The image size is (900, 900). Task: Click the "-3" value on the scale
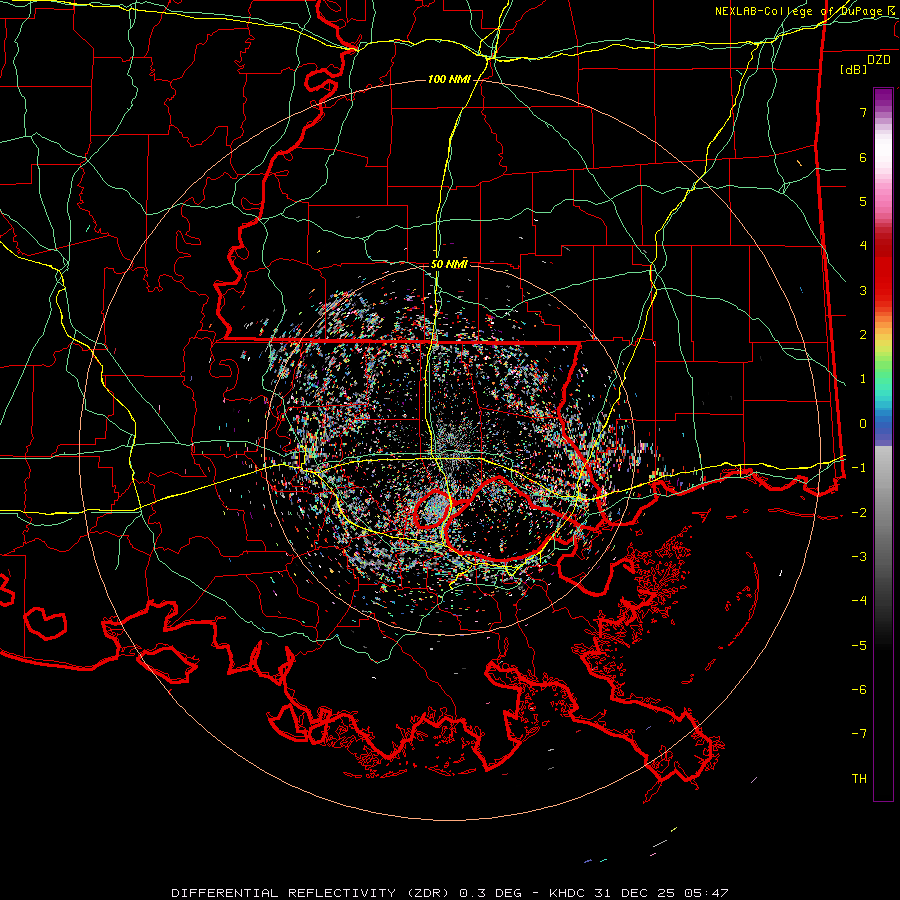coord(859,556)
